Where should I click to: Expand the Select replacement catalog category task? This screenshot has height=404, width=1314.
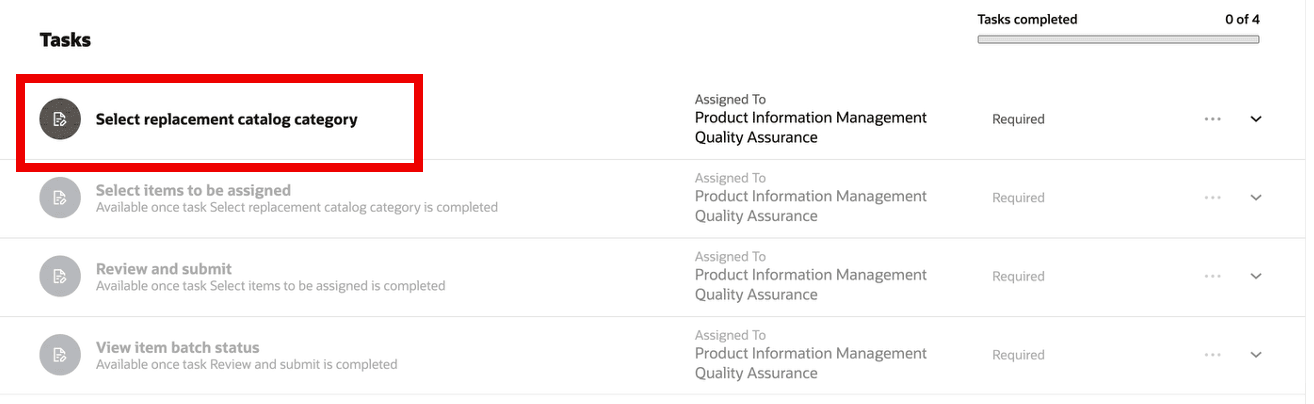(1257, 119)
